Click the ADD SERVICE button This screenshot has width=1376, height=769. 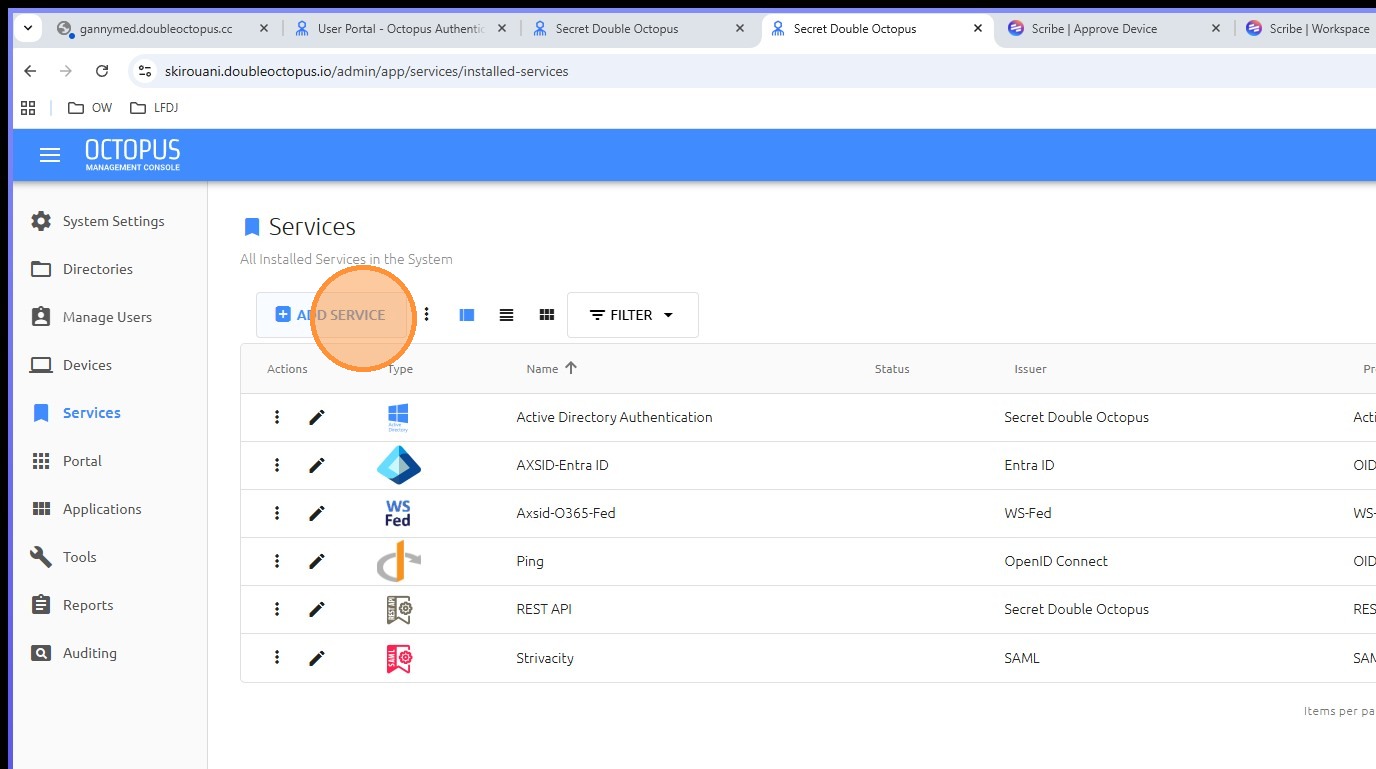(x=331, y=315)
